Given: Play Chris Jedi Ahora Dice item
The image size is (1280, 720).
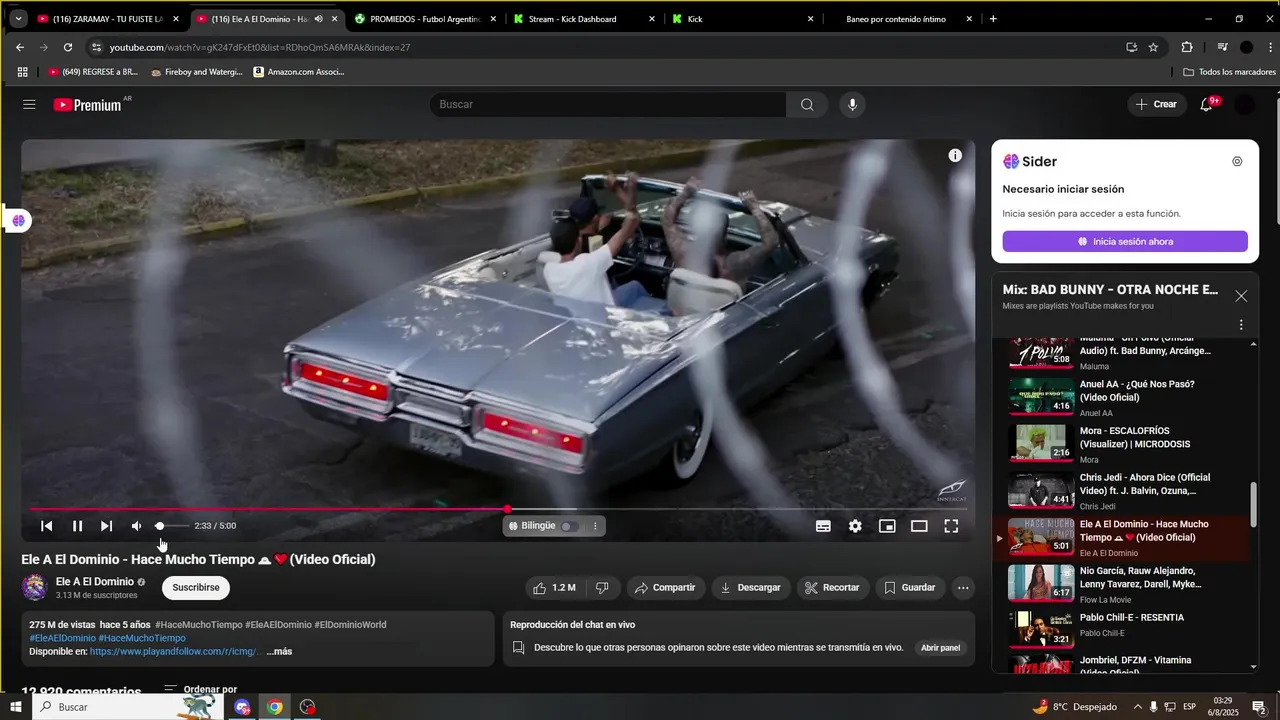Looking at the screenshot, I should pos(1125,491).
